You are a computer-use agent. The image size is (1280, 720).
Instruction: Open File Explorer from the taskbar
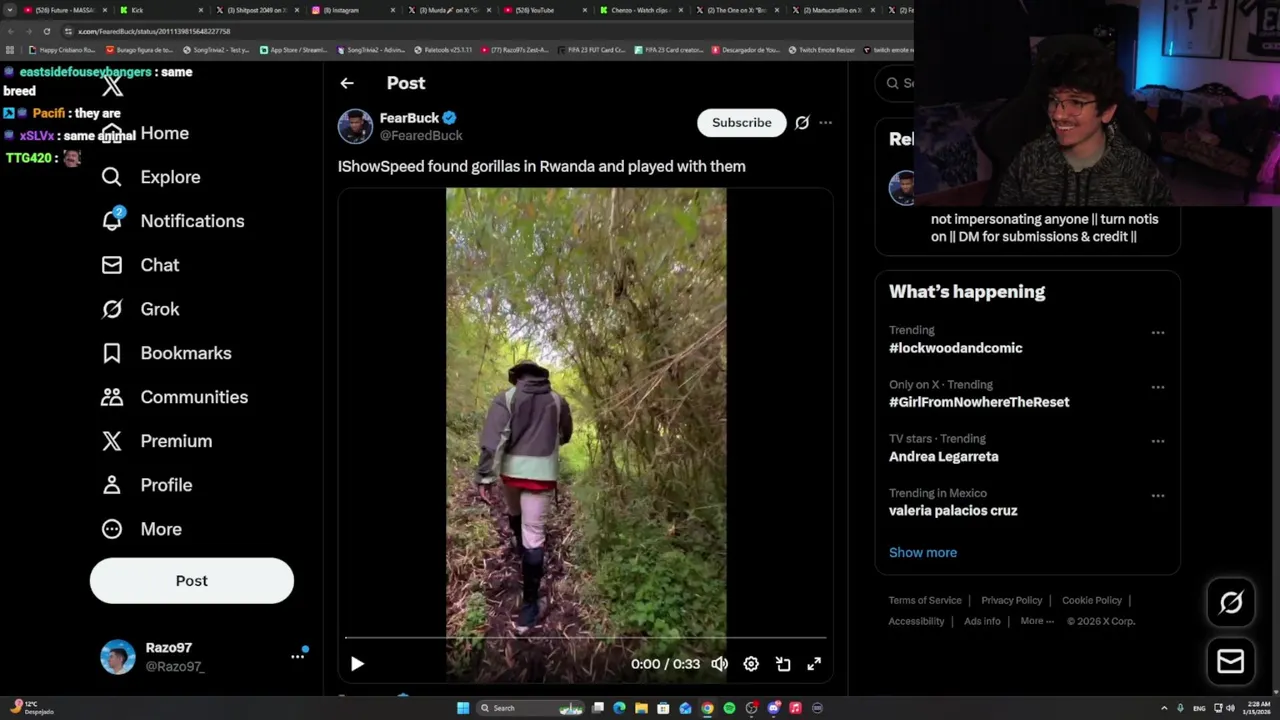641,708
